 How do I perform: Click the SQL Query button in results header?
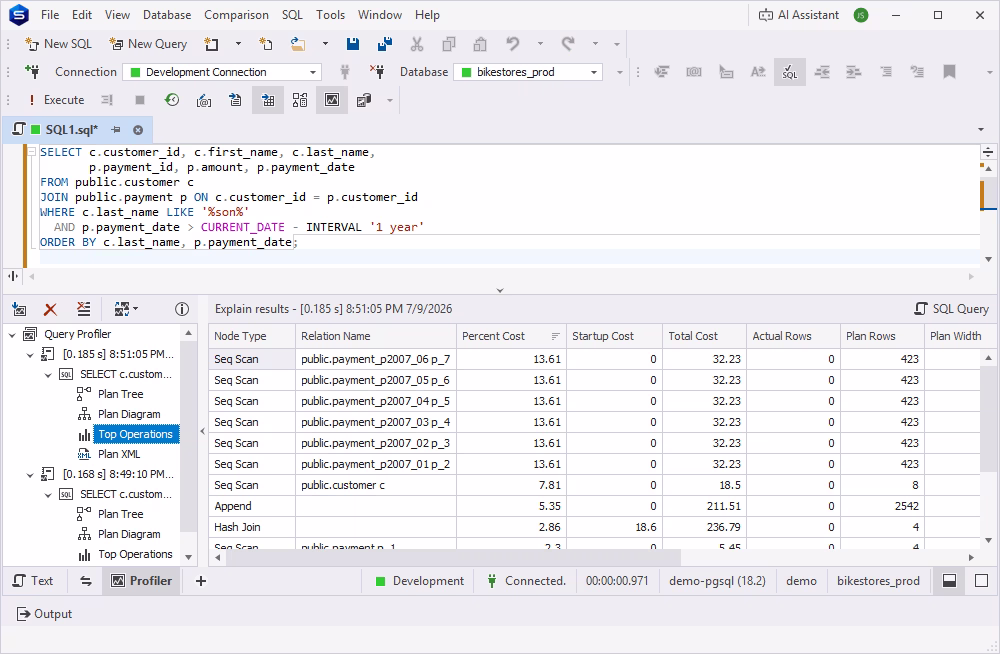coord(952,309)
